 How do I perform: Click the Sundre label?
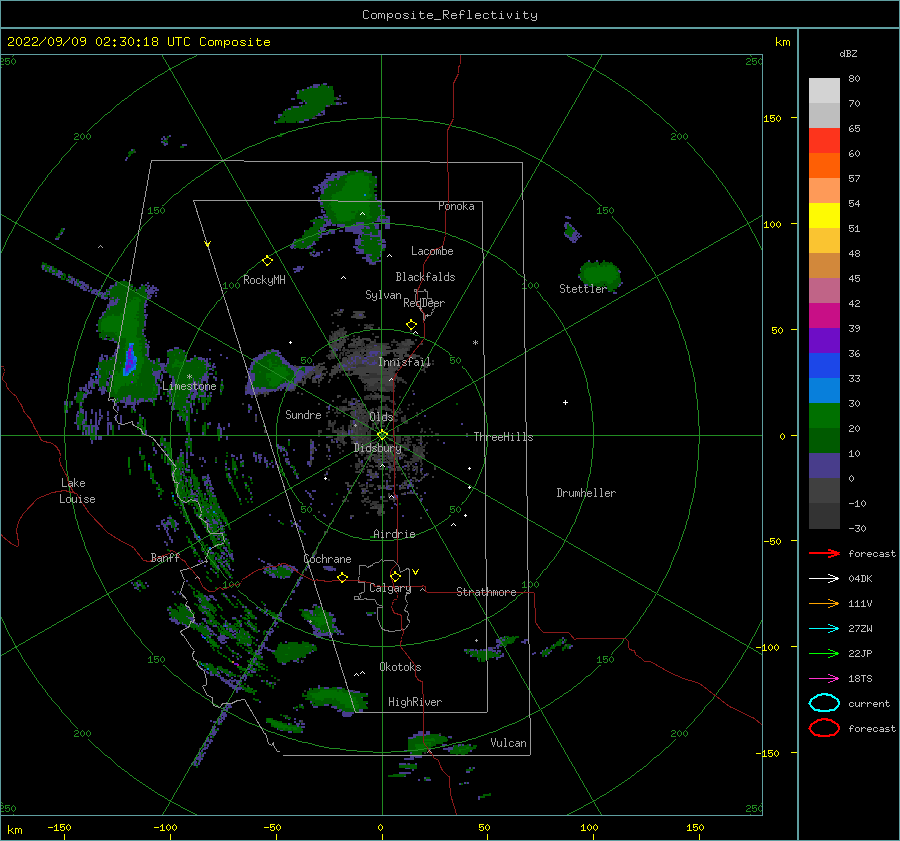303,414
